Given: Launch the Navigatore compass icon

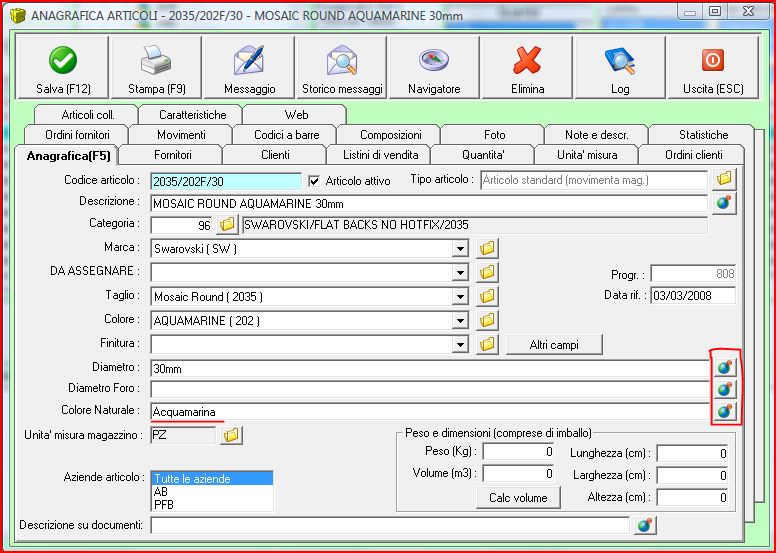Looking at the screenshot, I should tap(434, 59).
